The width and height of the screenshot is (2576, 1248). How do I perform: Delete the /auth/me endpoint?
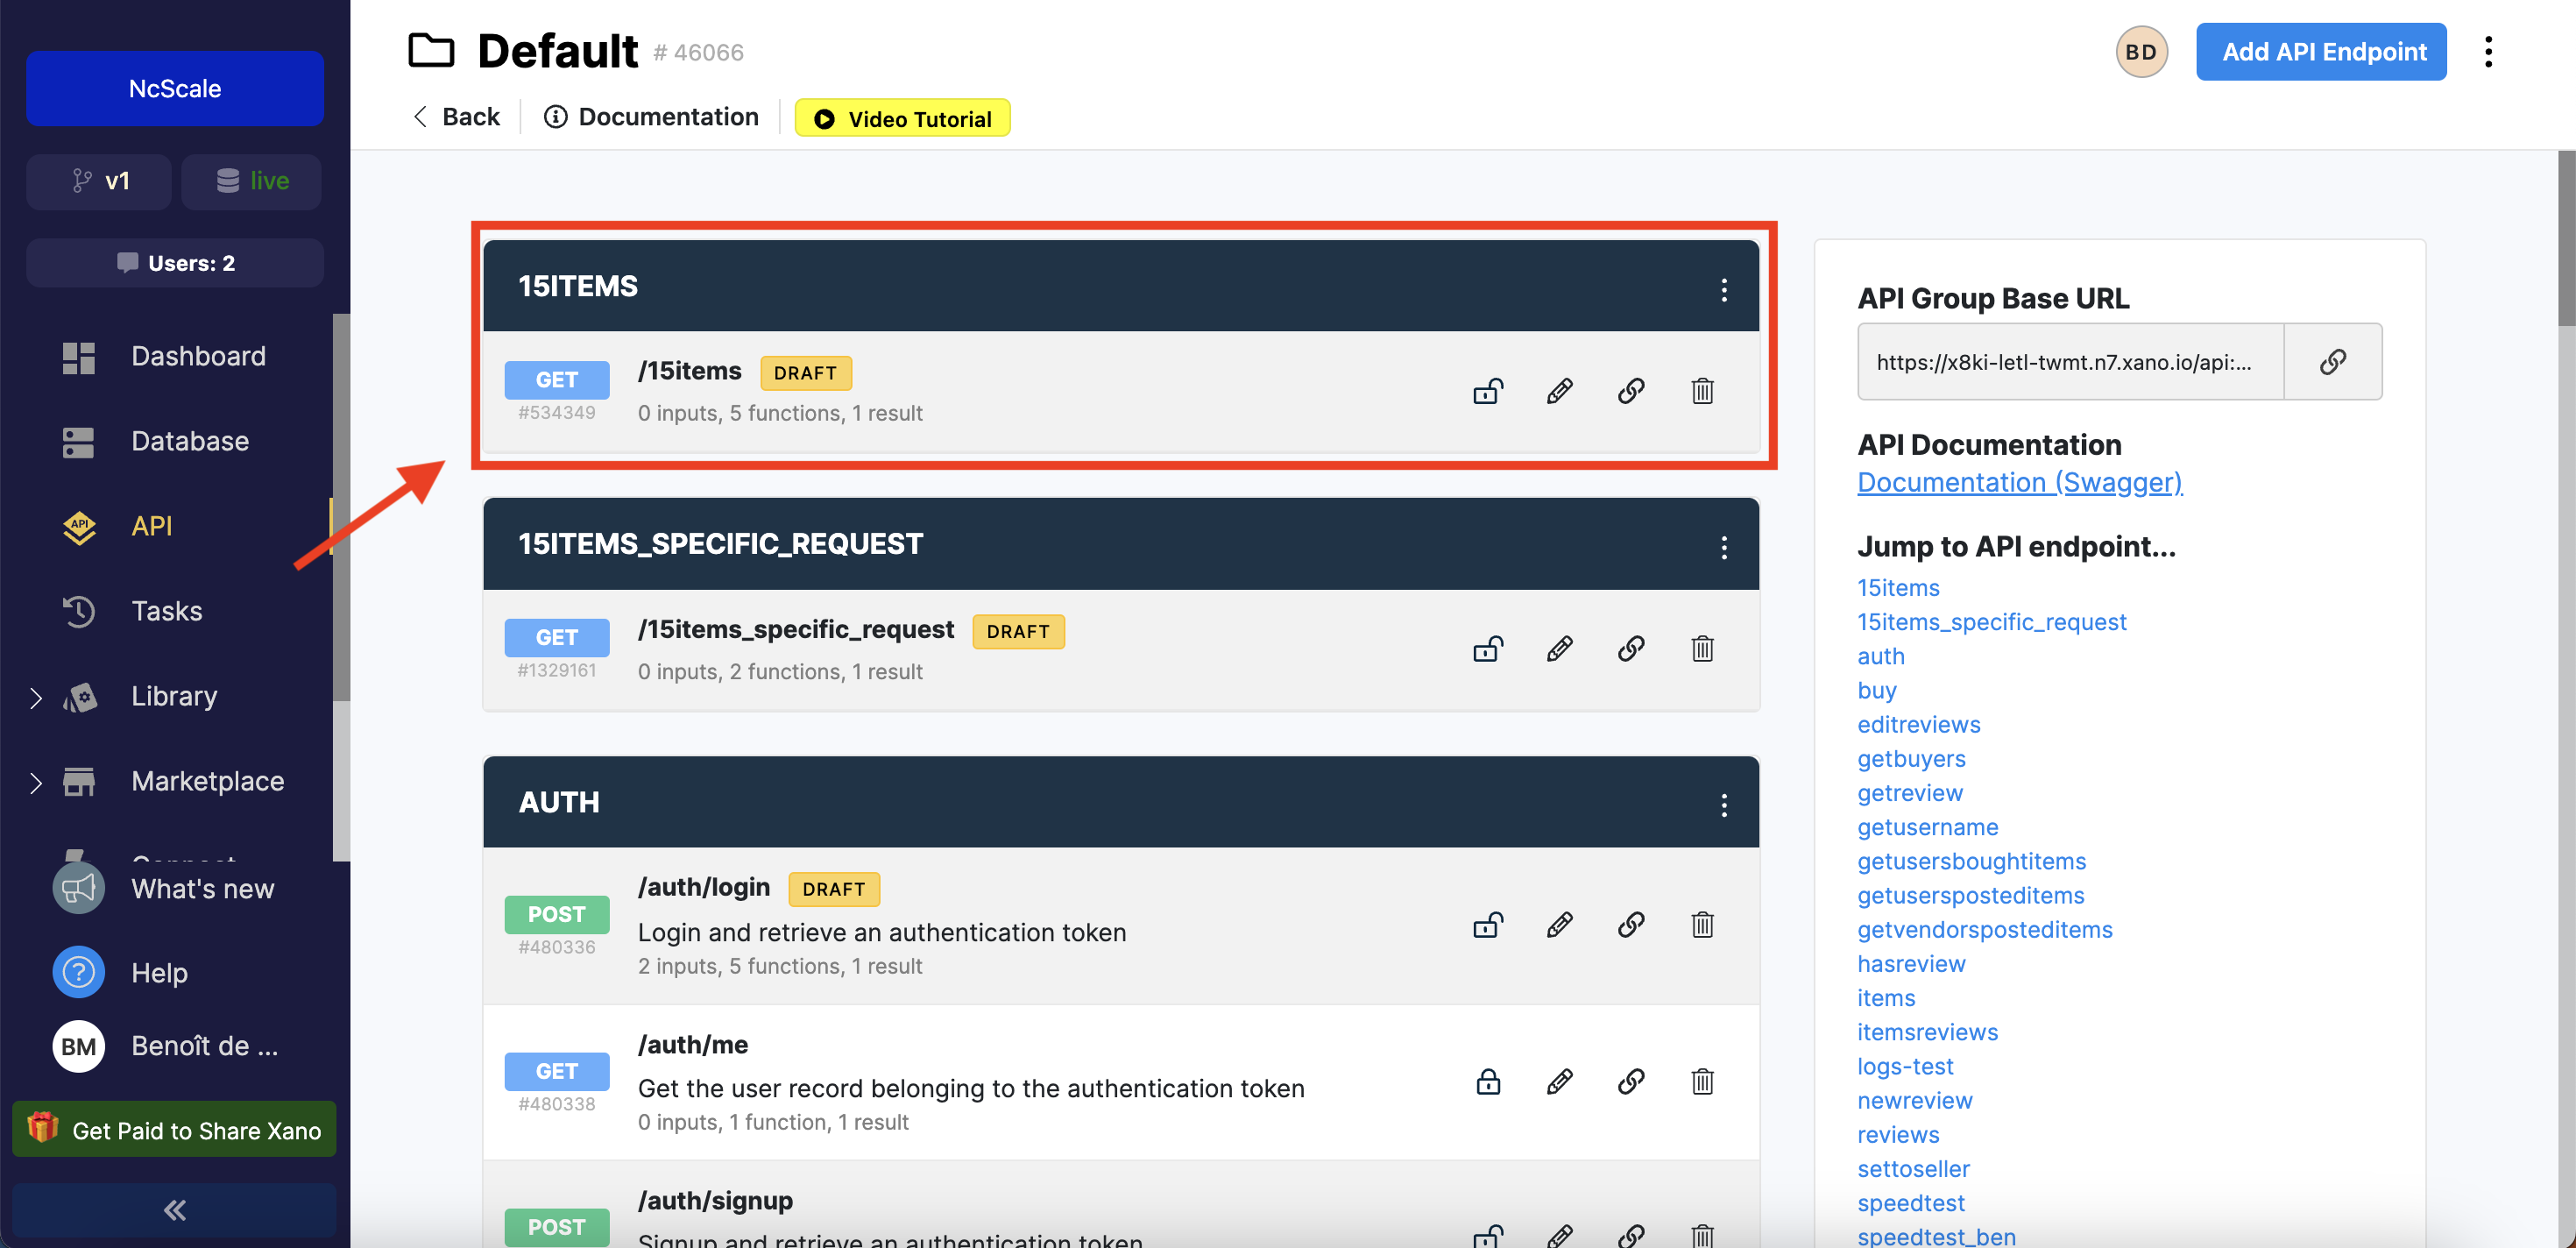click(1702, 1082)
